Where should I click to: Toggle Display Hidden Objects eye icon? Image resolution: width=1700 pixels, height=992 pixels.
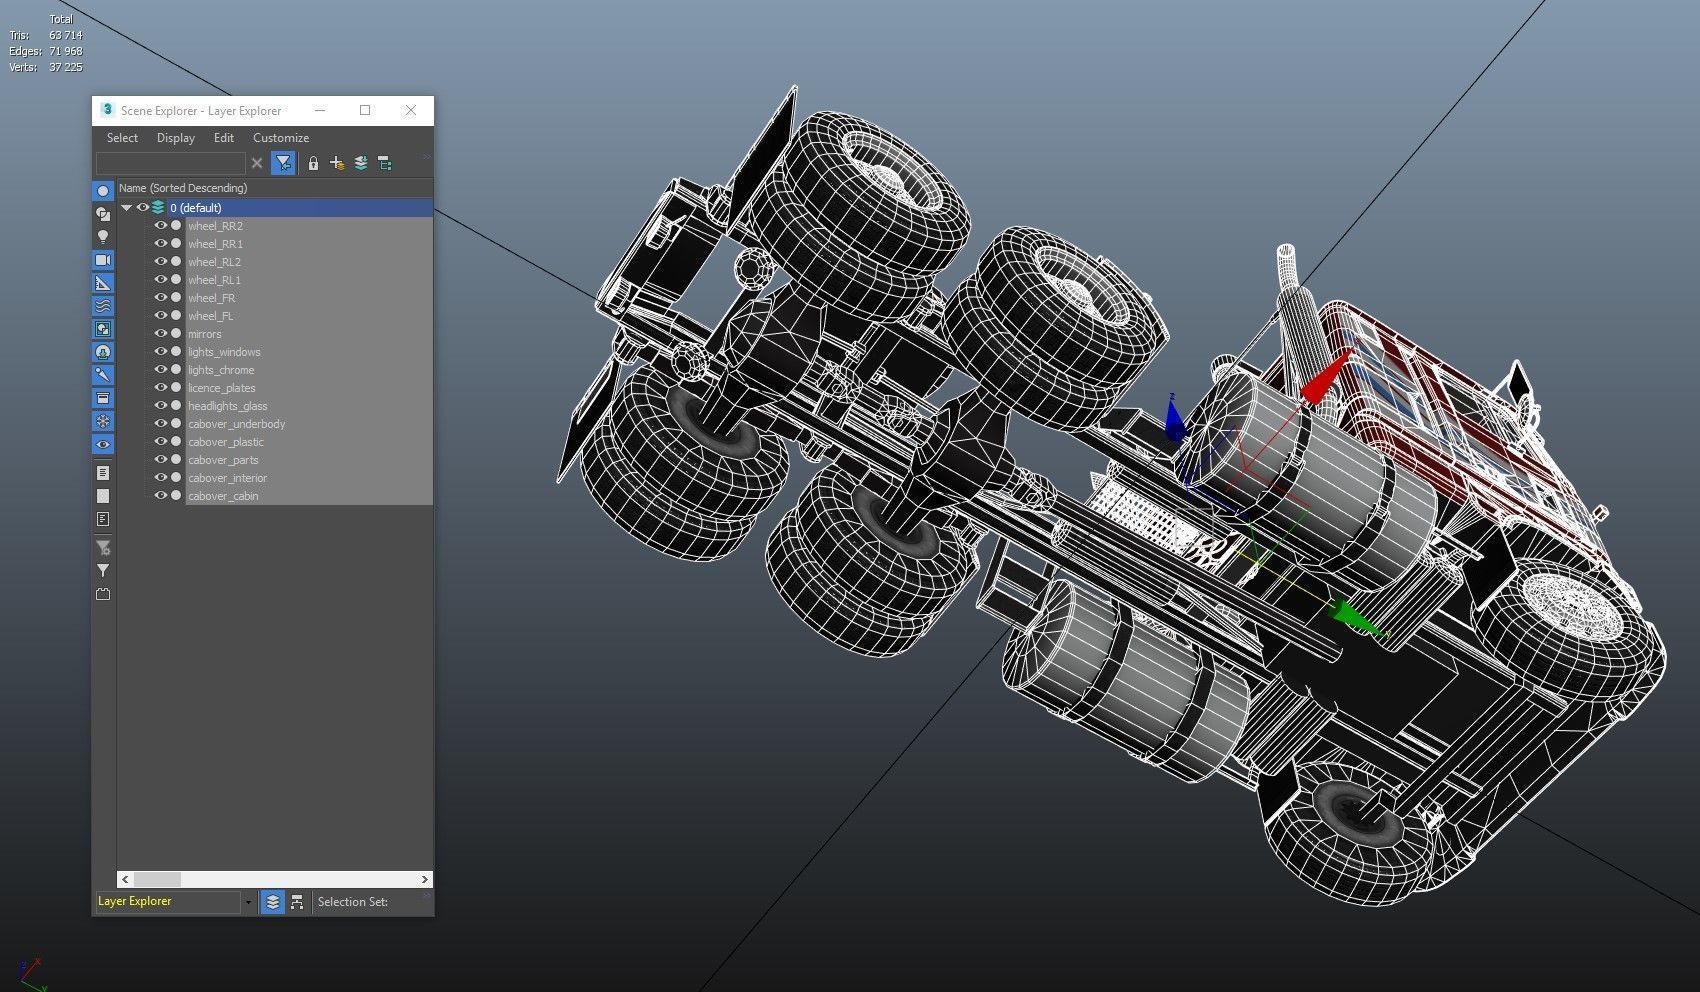[102, 444]
